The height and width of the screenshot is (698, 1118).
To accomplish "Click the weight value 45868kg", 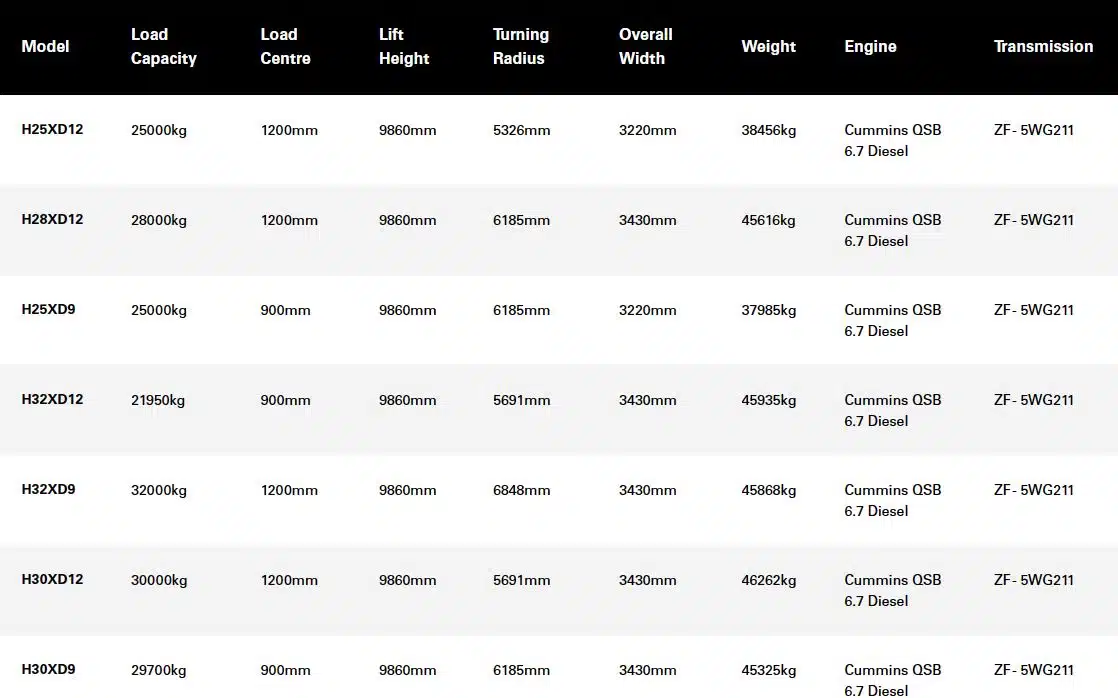I will [769, 491].
